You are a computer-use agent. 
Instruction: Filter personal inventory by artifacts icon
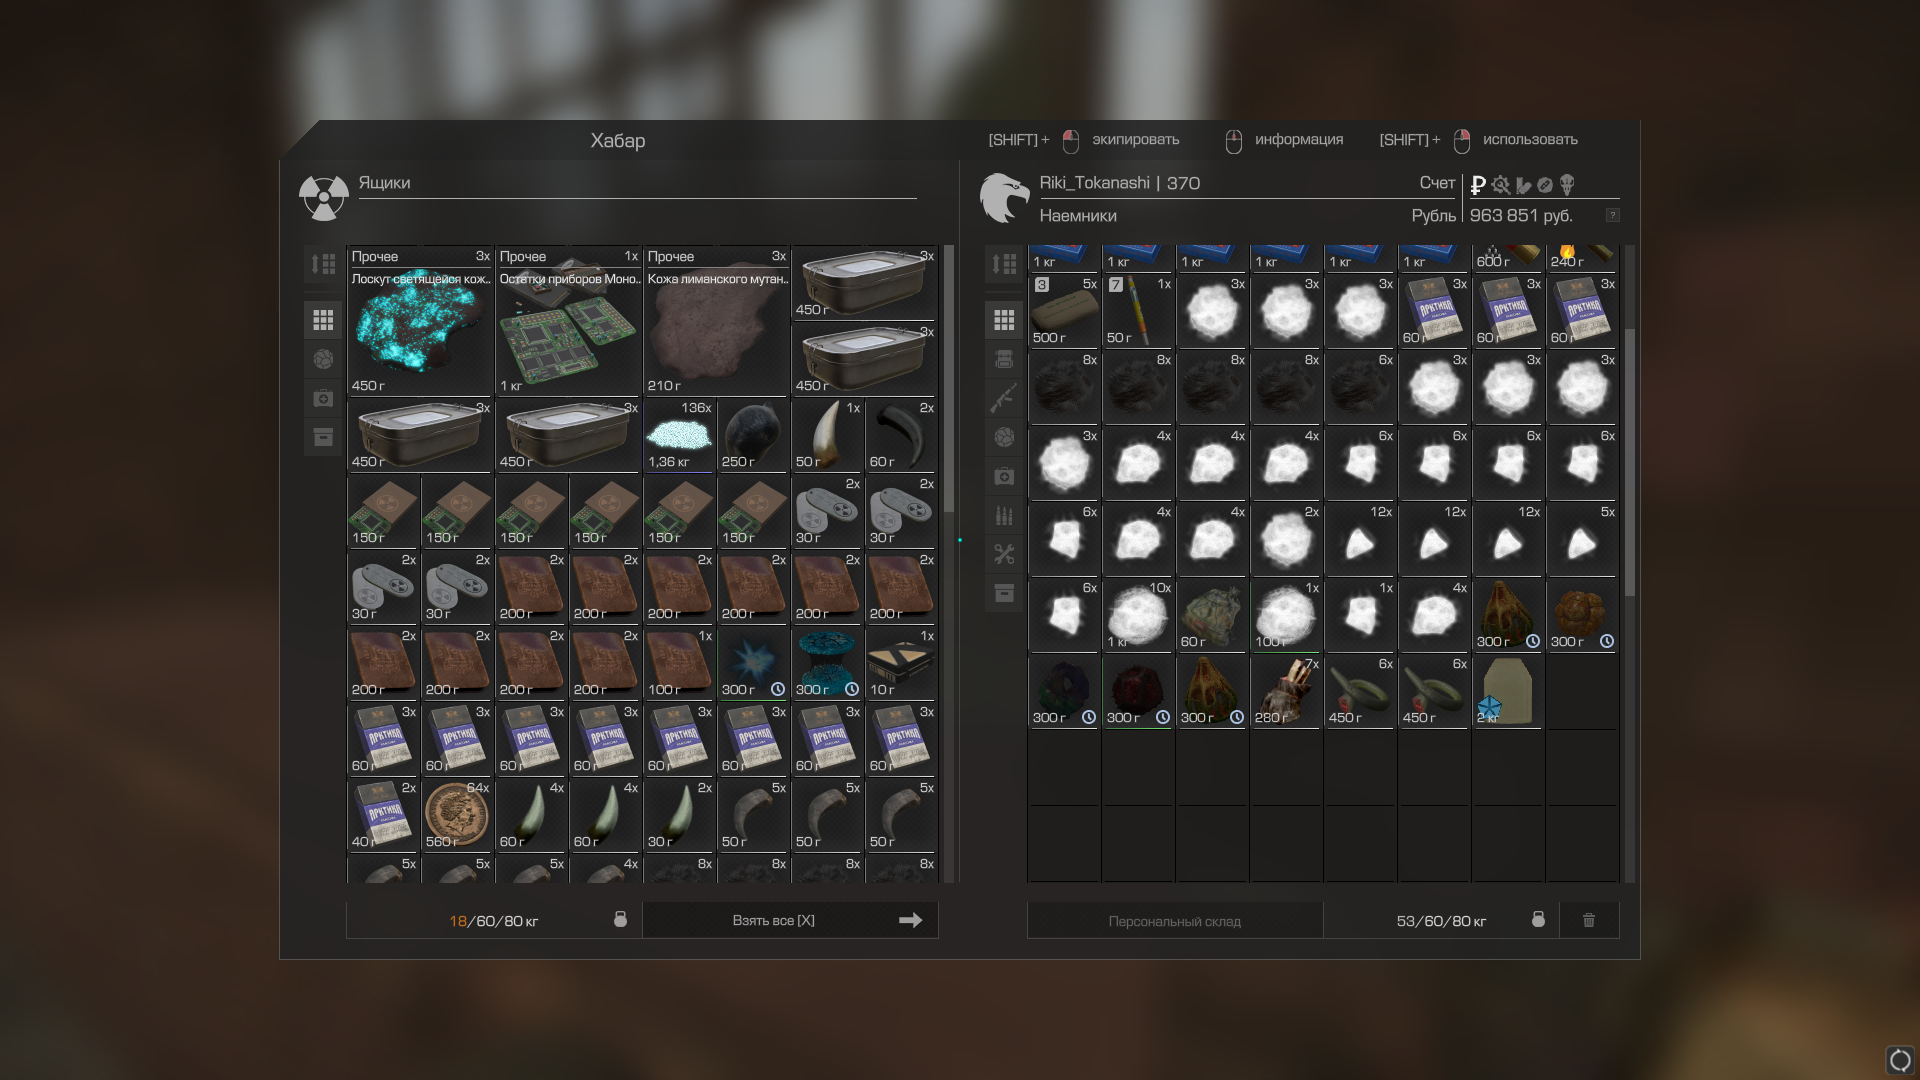point(1004,437)
